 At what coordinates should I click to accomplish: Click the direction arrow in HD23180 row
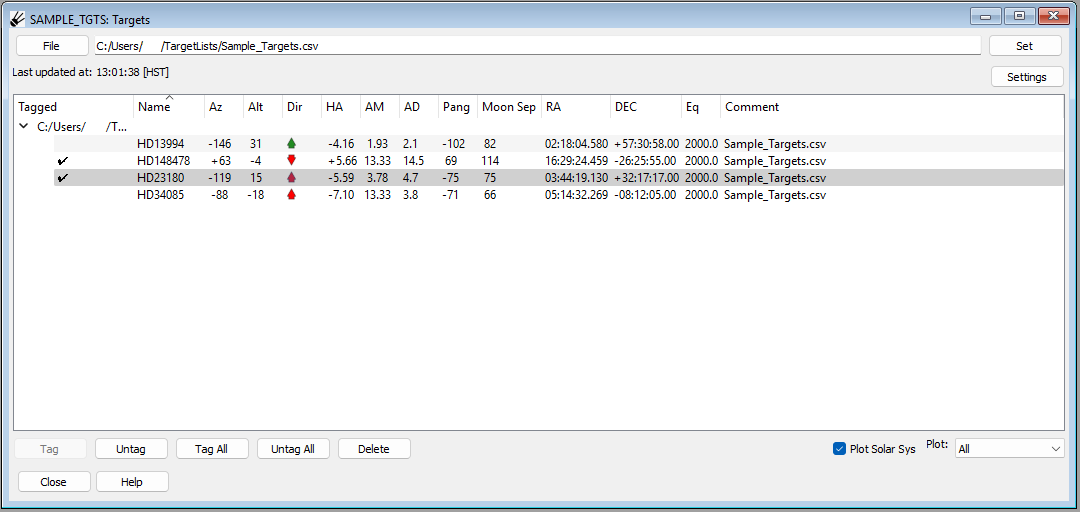pyautogui.click(x=291, y=178)
